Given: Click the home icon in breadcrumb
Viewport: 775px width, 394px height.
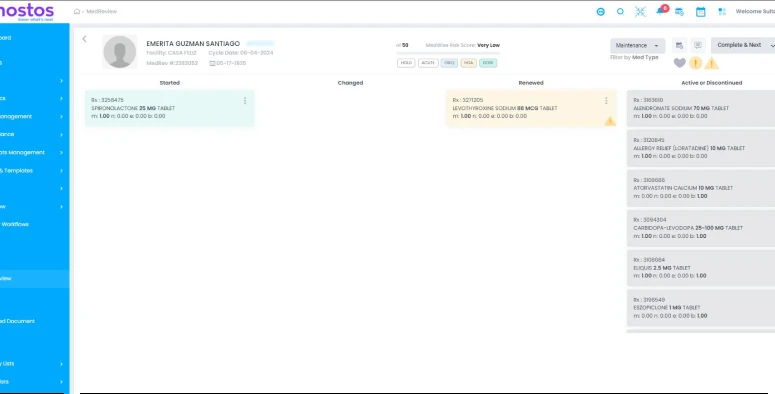Looking at the screenshot, I should tap(77, 11).
